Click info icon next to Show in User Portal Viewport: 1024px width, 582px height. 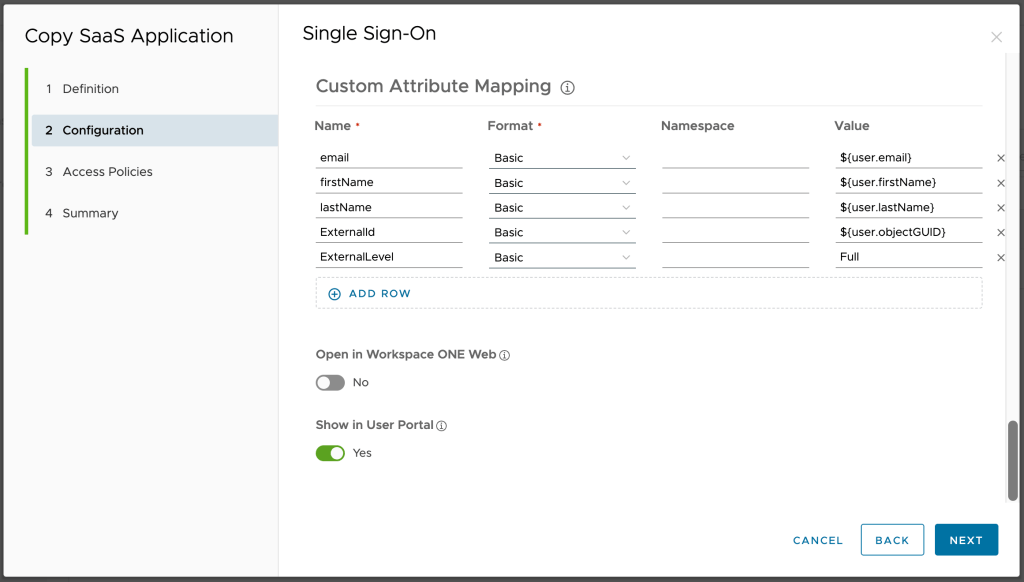point(442,426)
